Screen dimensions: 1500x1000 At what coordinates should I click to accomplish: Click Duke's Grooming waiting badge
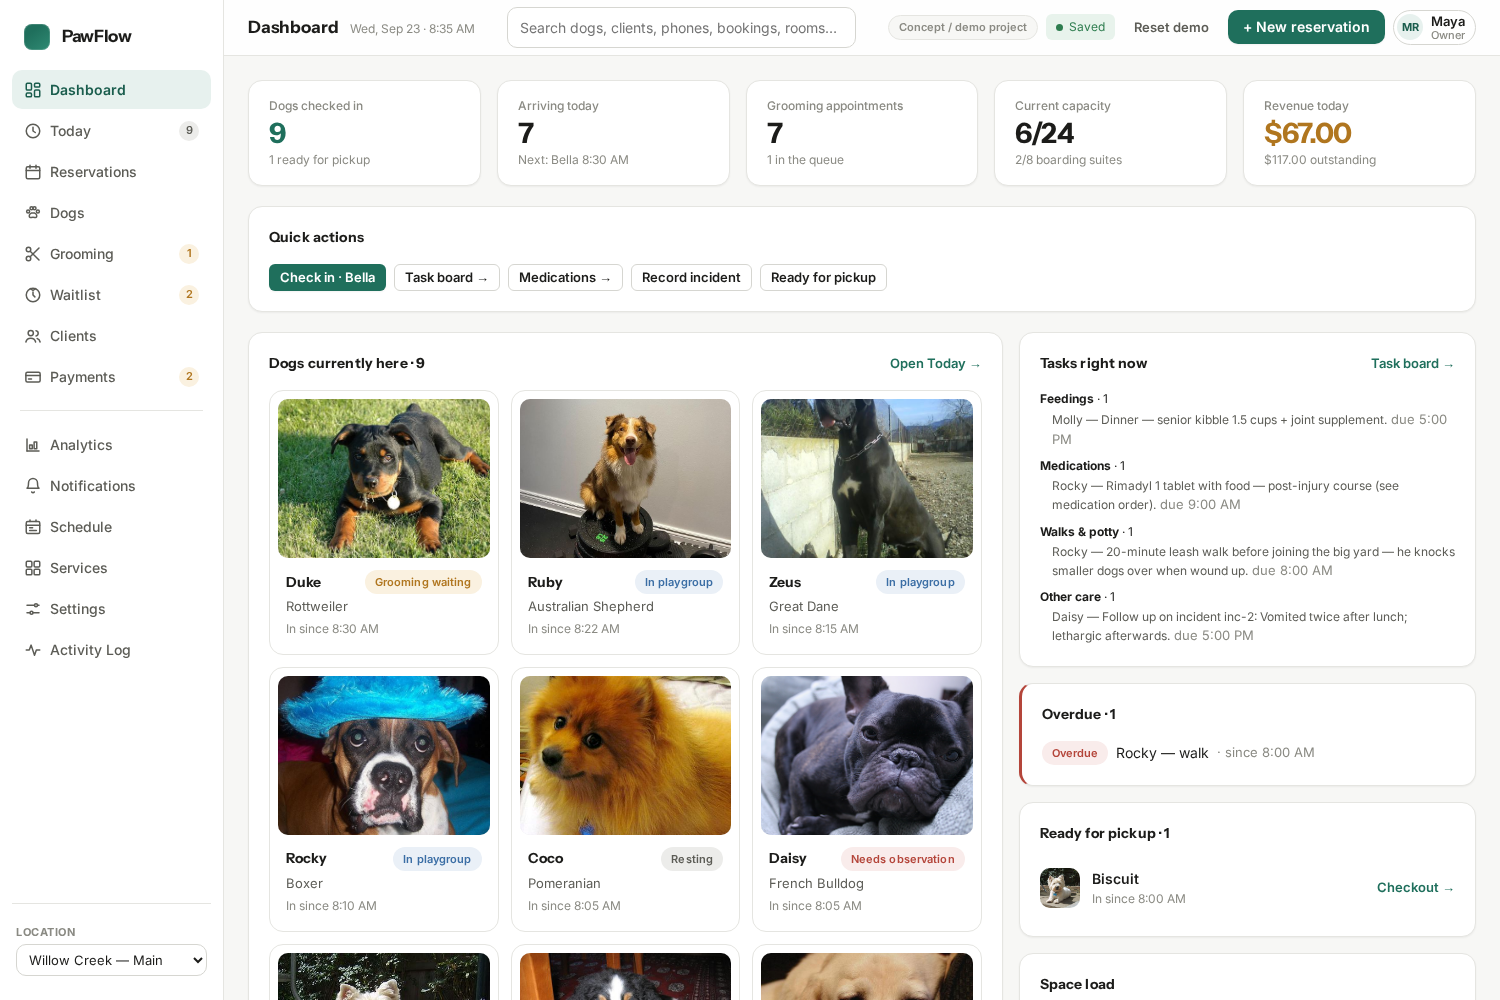tap(423, 582)
